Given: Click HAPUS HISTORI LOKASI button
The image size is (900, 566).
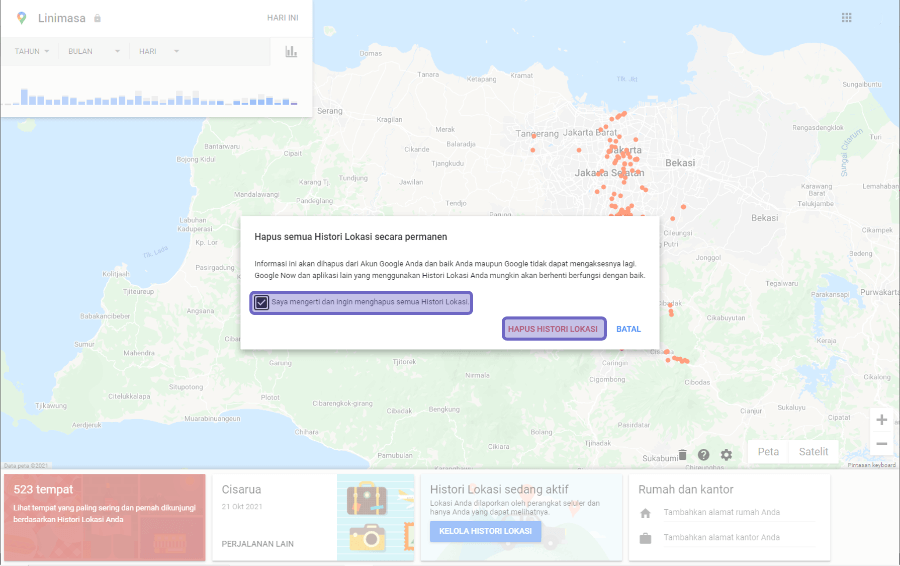Looking at the screenshot, I should coord(553,329).
